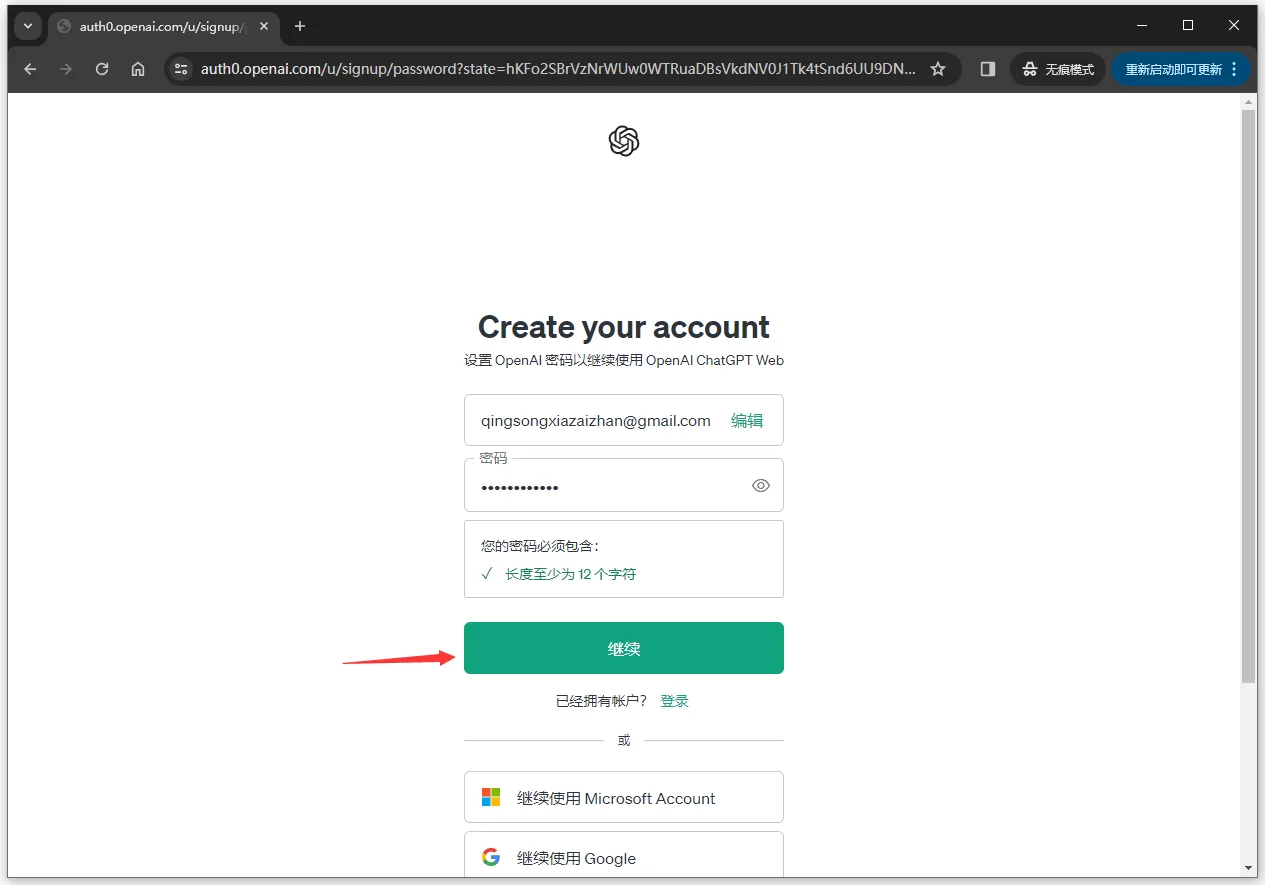1265x885 pixels.
Task: Click the 登录 login link
Action: tap(675, 701)
